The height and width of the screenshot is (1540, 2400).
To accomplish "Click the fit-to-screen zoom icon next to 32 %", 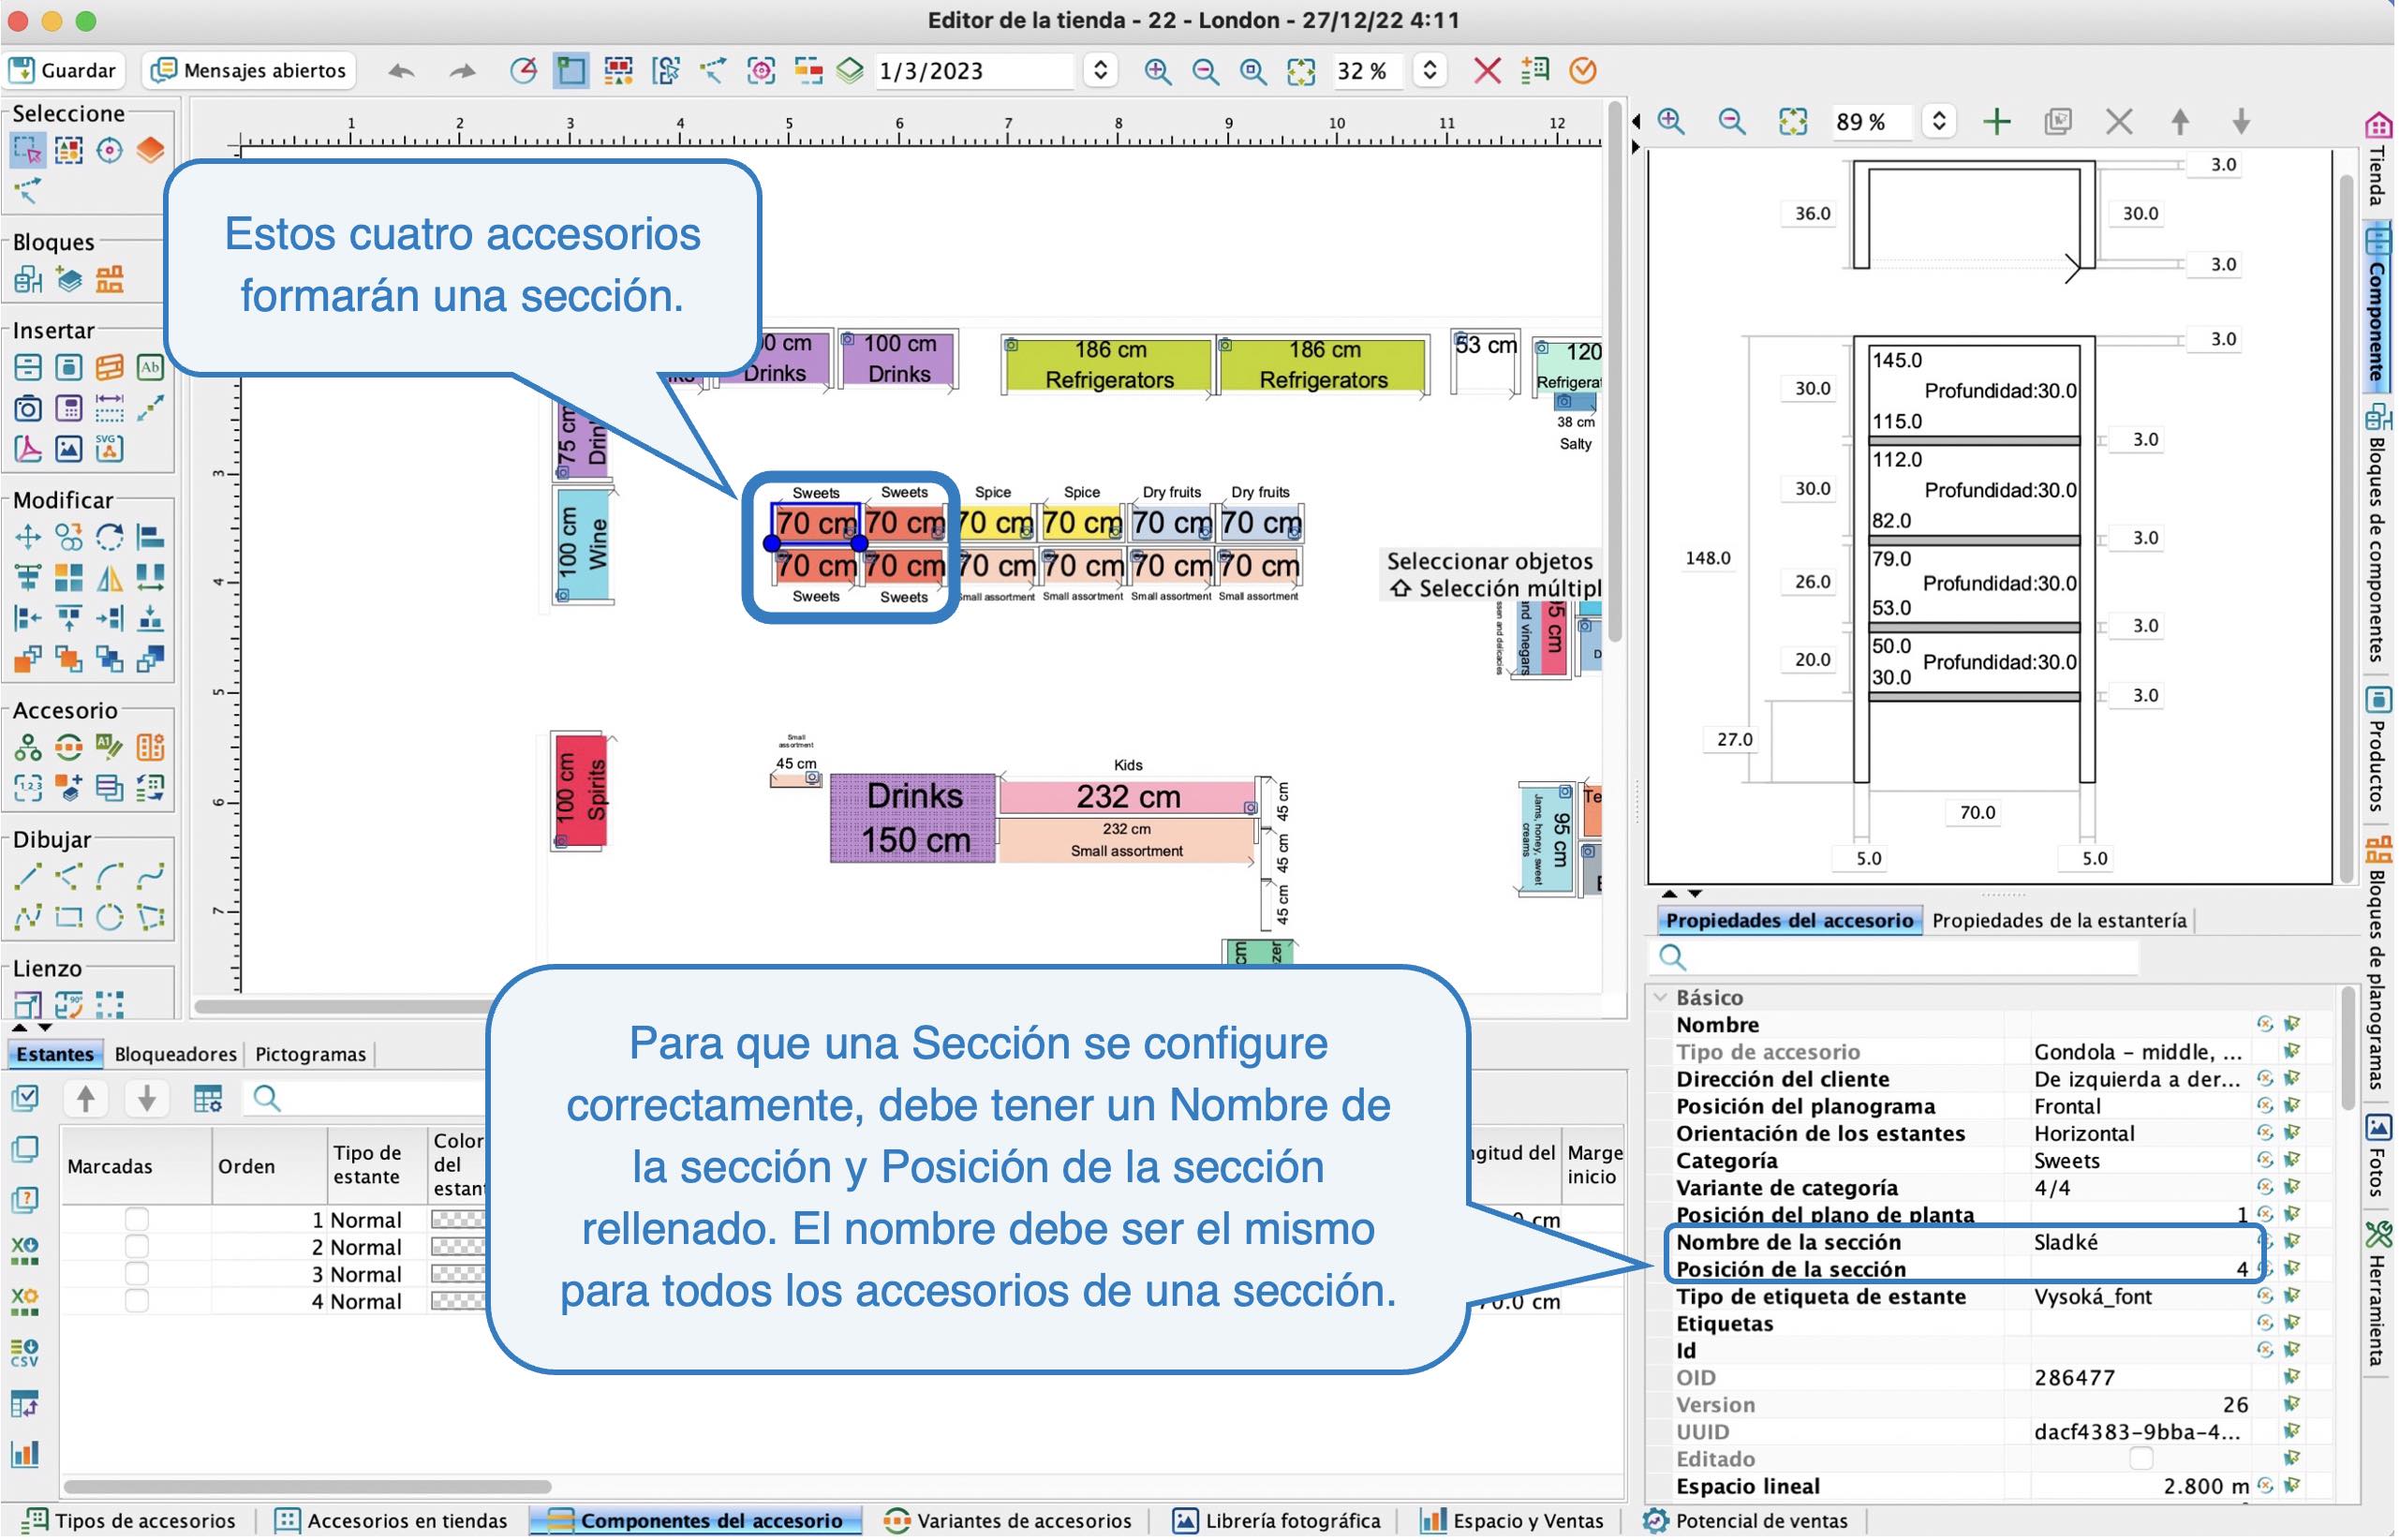I will [x=1302, y=71].
